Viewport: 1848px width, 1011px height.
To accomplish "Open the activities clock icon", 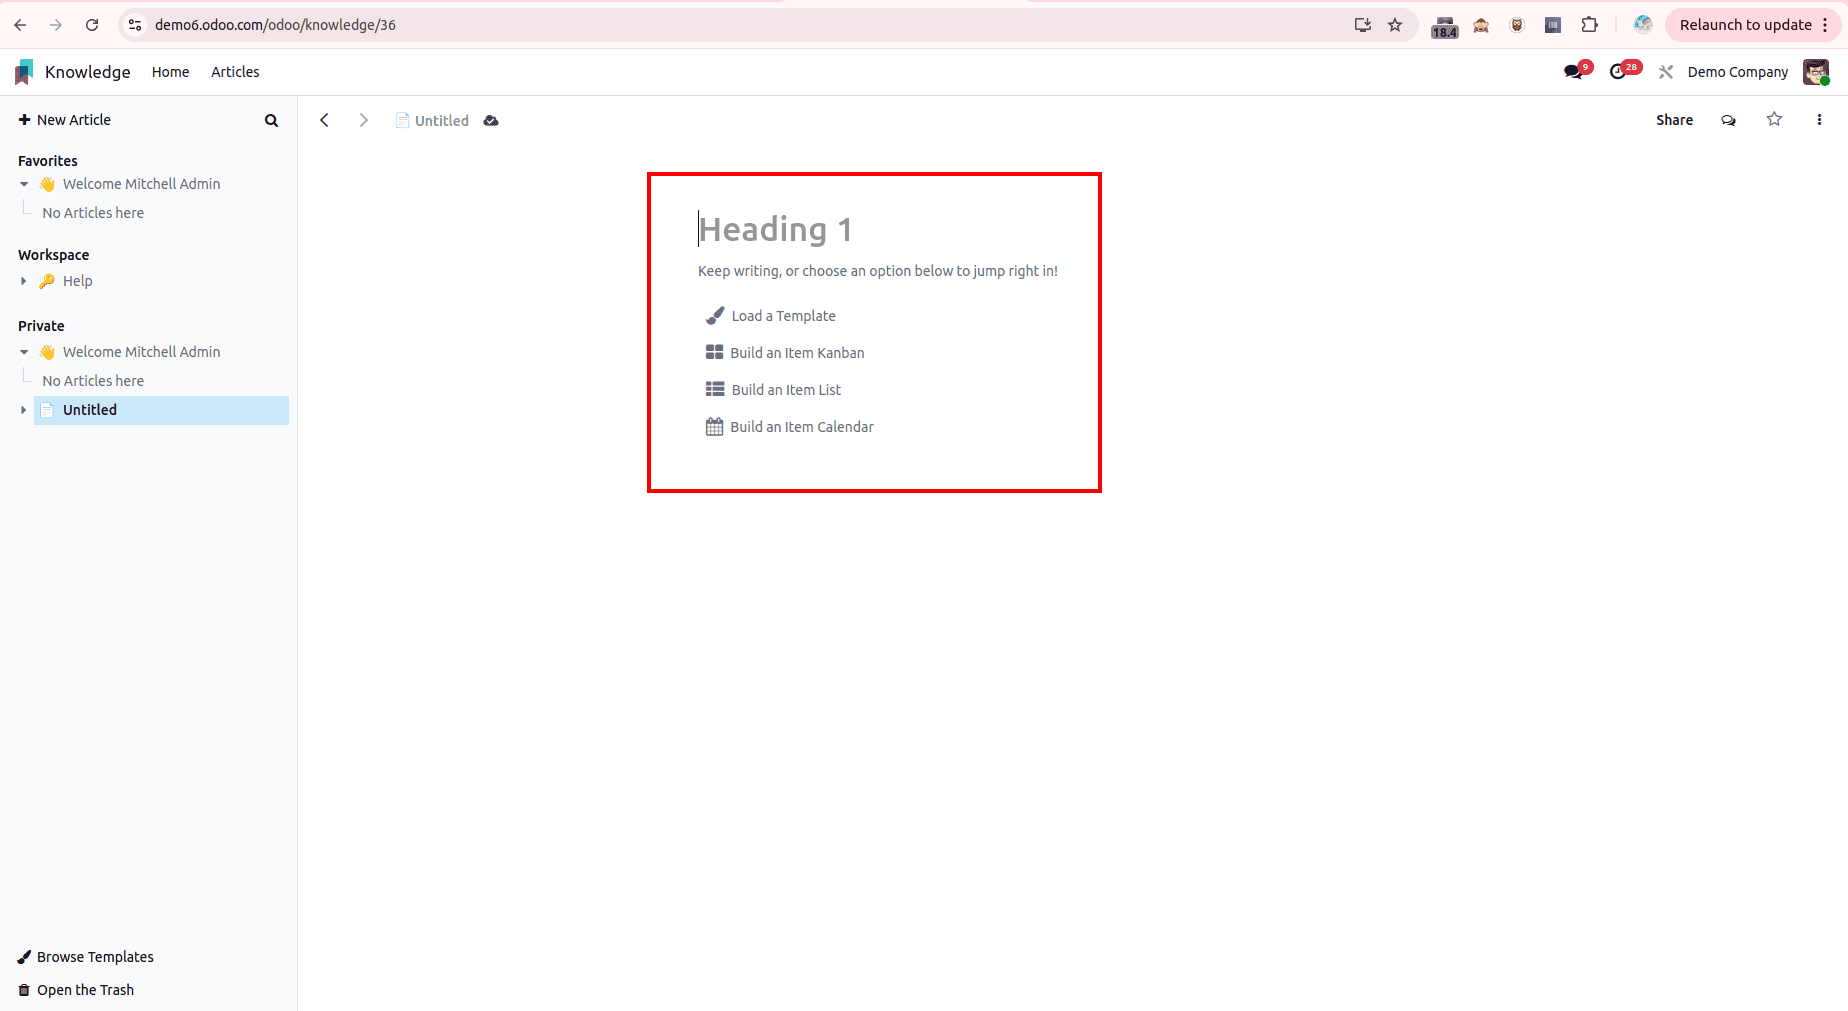I will point(1622,71).
